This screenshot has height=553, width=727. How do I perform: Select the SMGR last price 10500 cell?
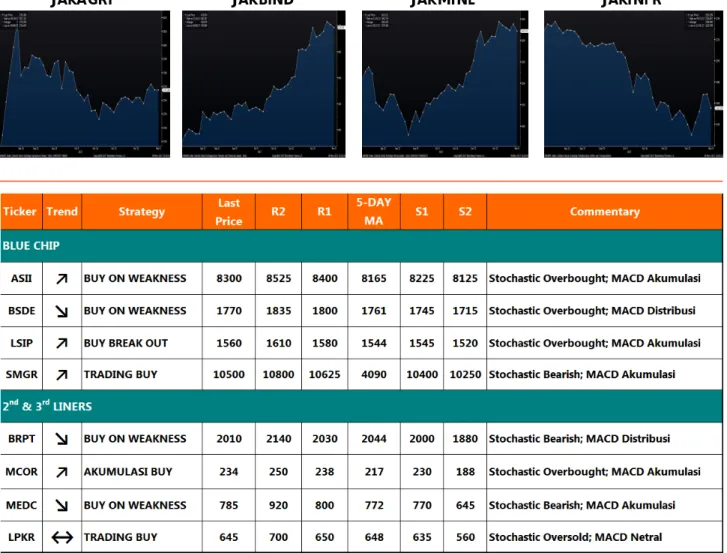(x=229, y=375)
